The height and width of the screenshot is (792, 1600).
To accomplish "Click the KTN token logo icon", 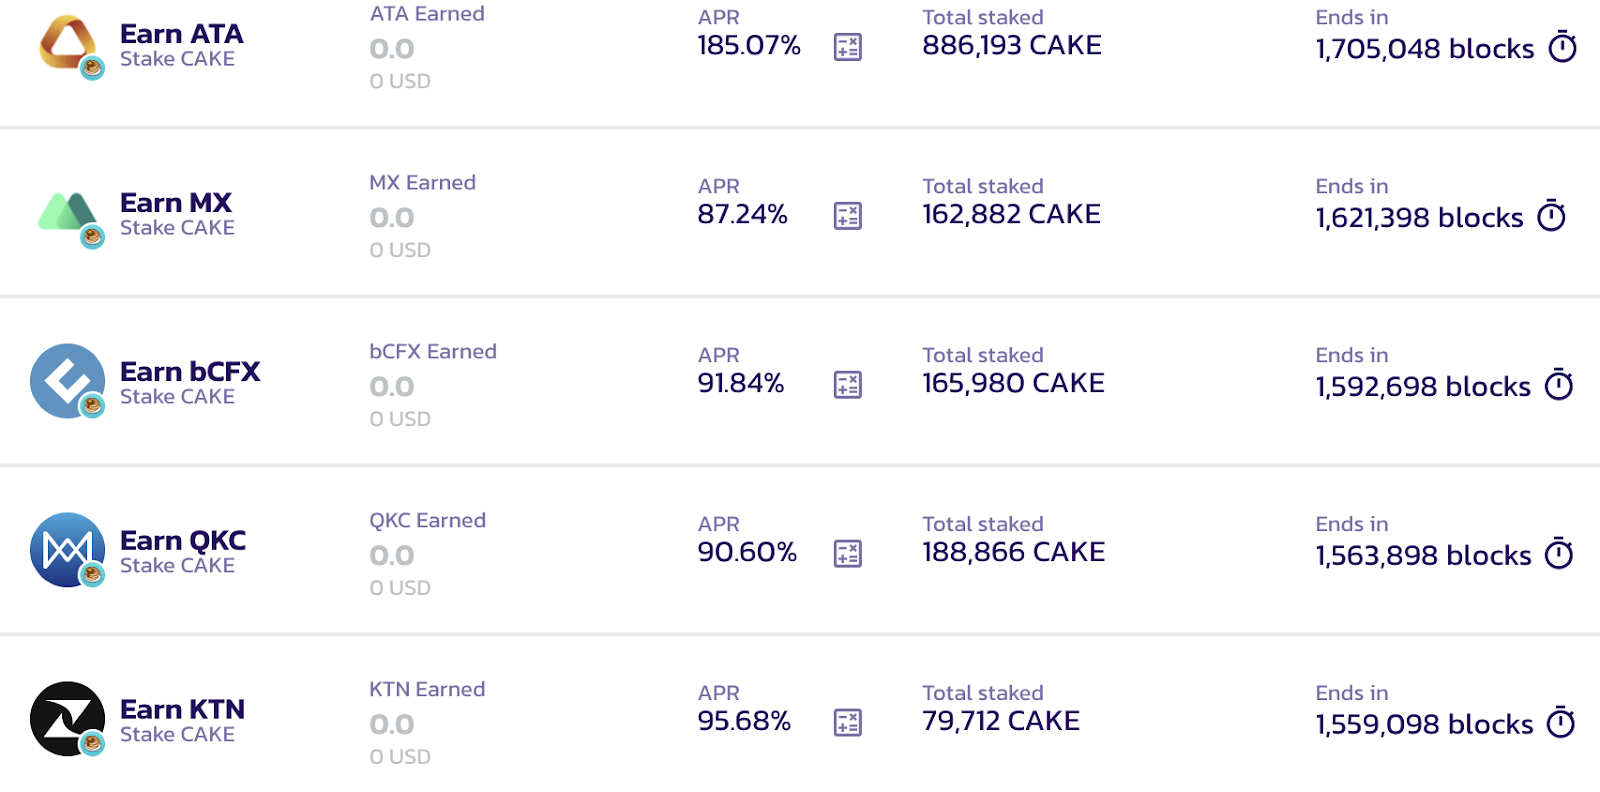I will pyautogui.click(x=68, y=719).
